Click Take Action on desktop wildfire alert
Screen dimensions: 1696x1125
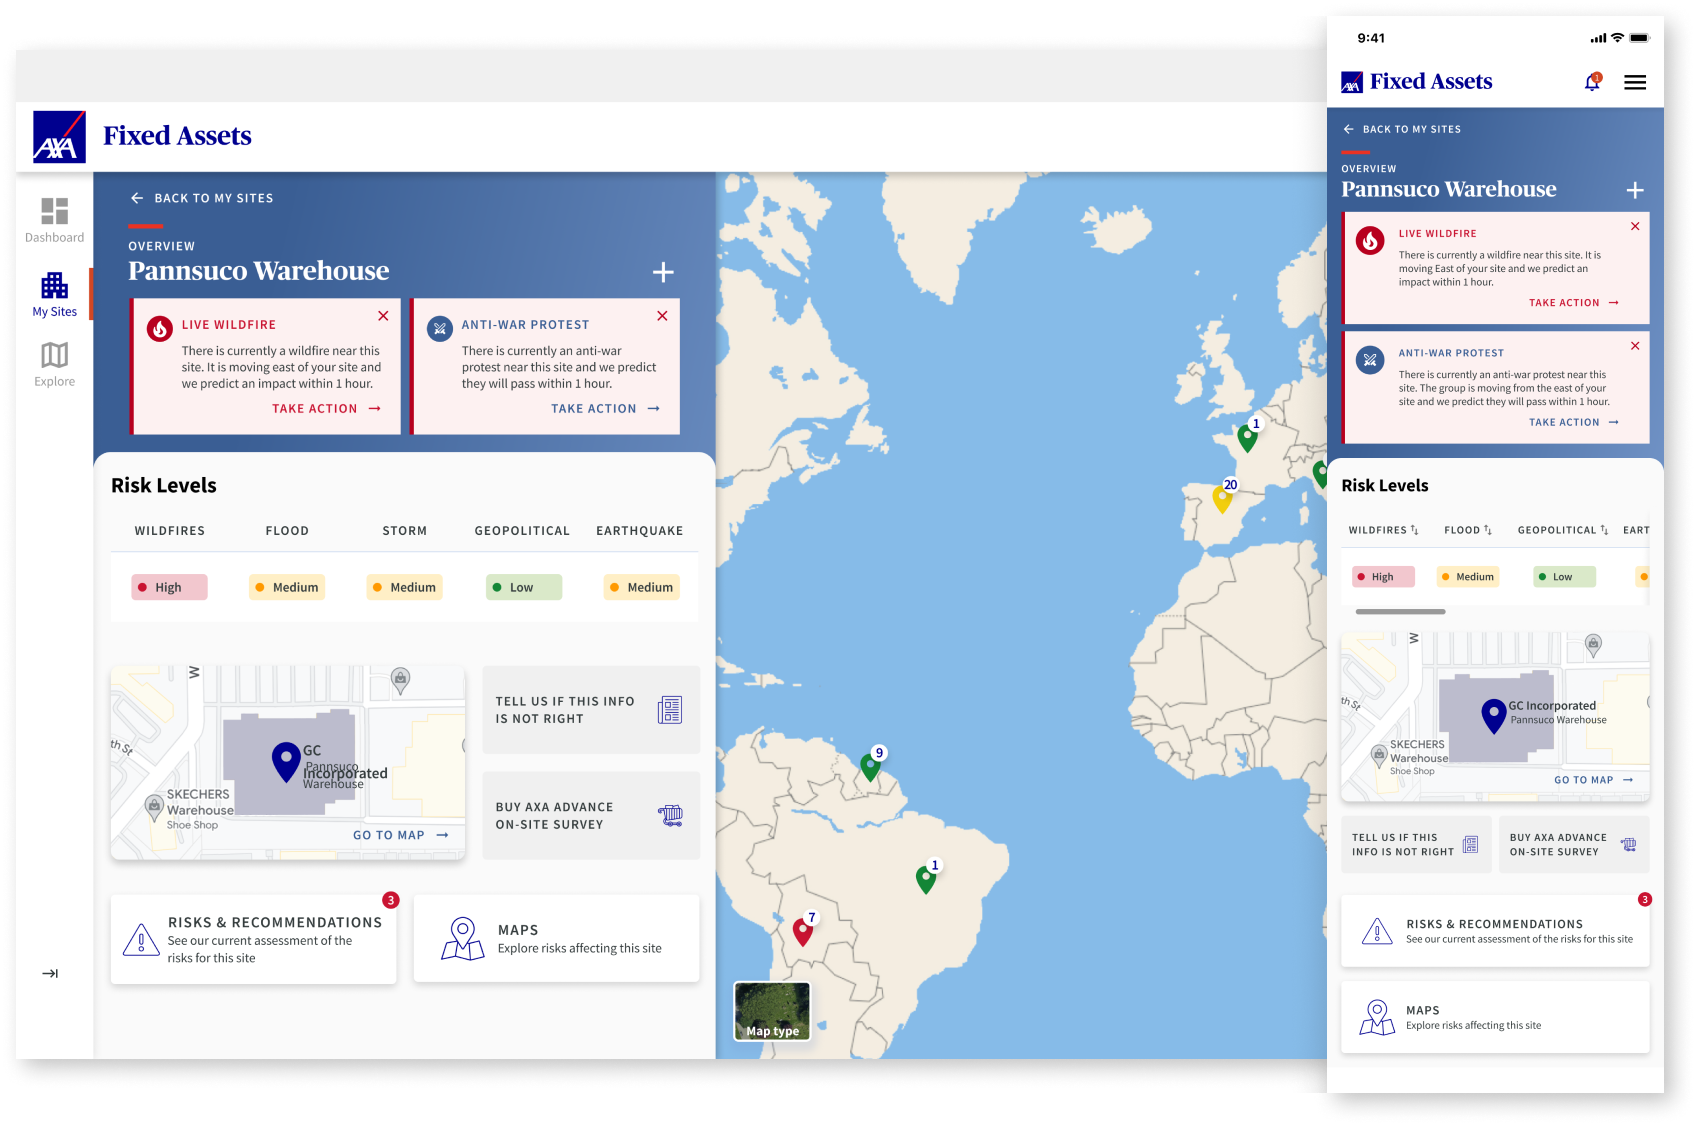(326, 409)
